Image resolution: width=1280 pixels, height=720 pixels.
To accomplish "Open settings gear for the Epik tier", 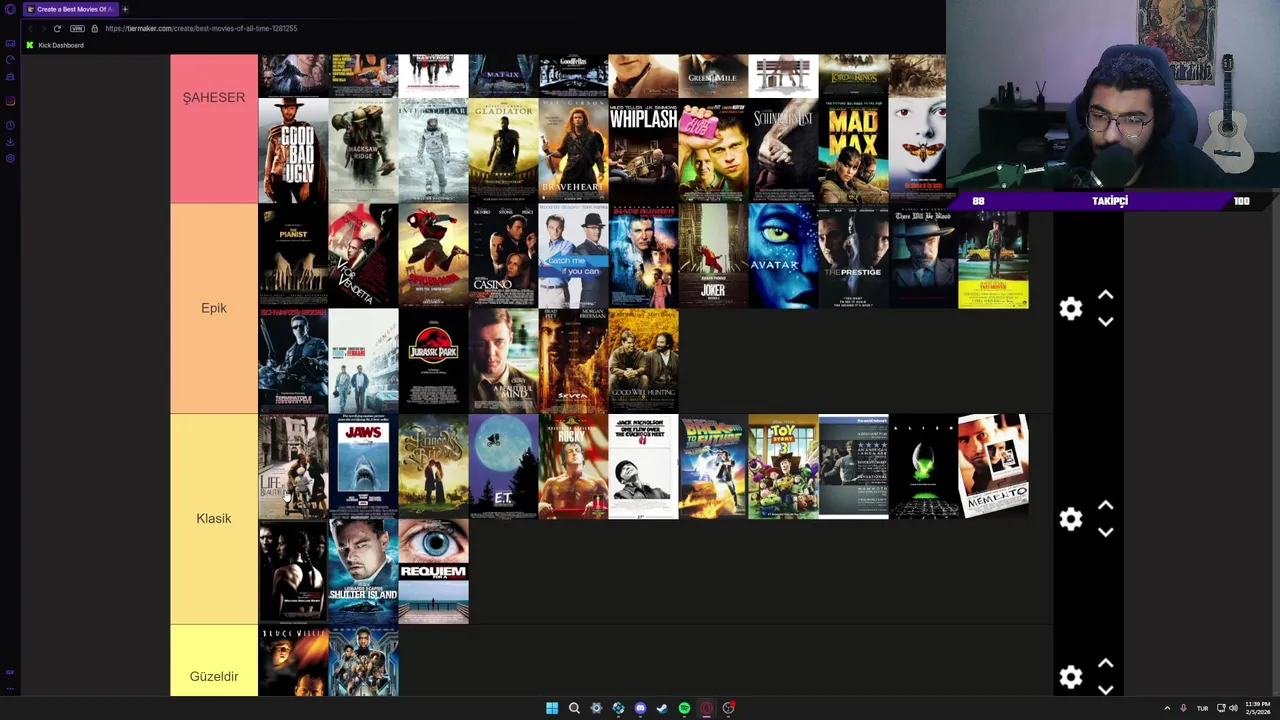I will coord(1071,308).
